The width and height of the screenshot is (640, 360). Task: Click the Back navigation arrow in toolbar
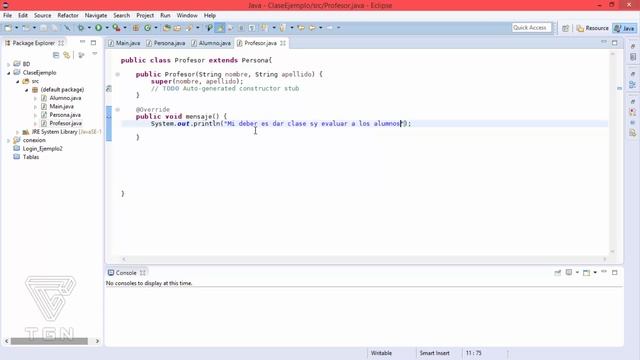(312, 28)
